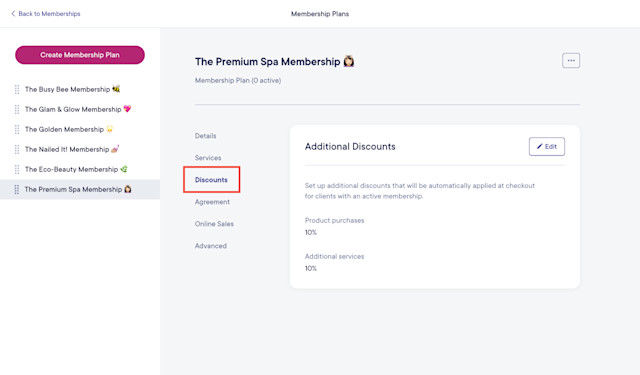Open the Details tab
Image resolution: width=640 pixels, height=375 pixels.
(205, 136)
